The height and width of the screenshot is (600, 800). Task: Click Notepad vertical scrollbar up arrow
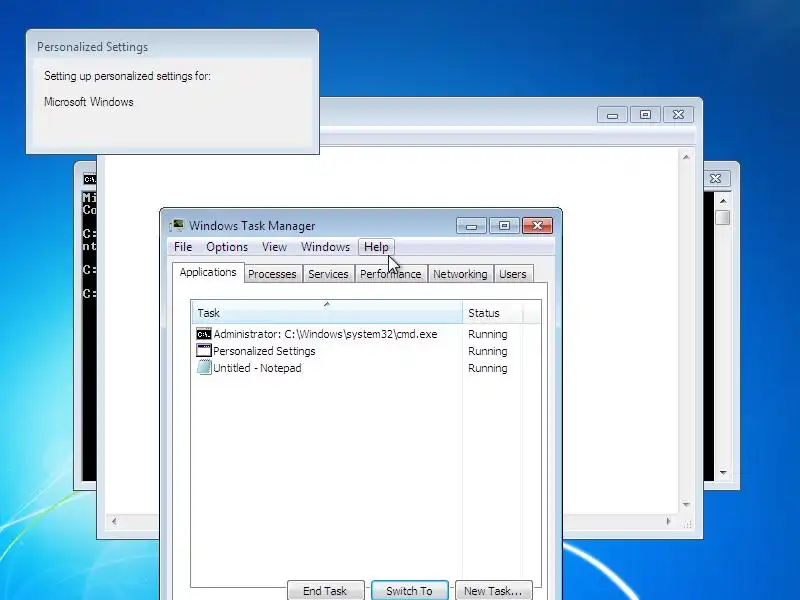(x=686, y=157)
